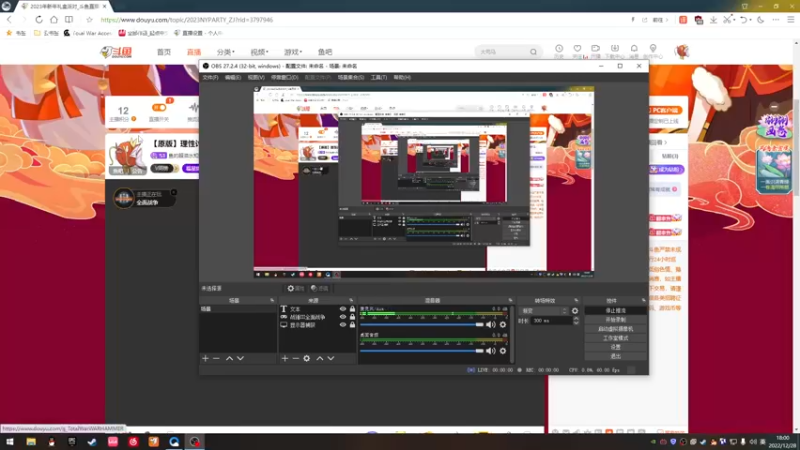Open Douyu follow heart icon
The height and width of the screenshot is (450, 800).
577,48
